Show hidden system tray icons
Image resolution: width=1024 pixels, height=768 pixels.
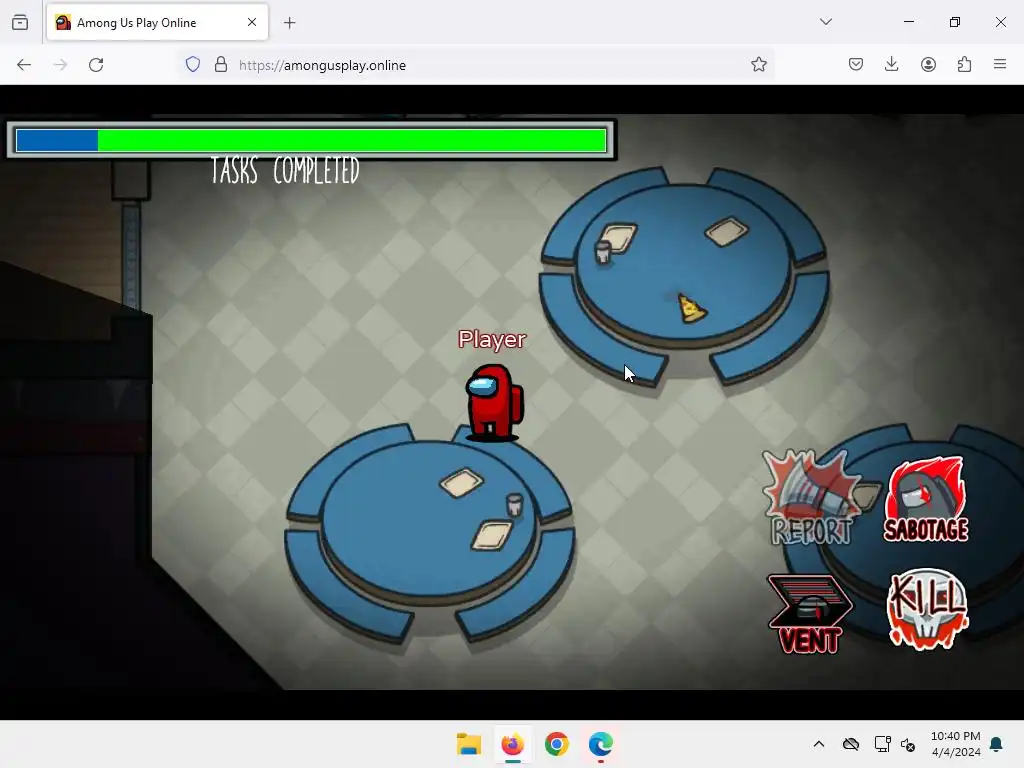pos(818,744)
